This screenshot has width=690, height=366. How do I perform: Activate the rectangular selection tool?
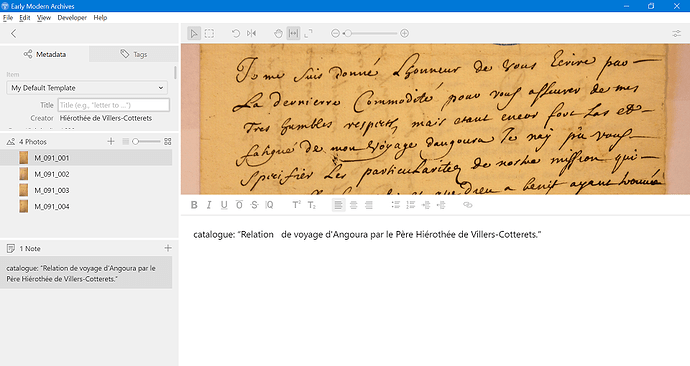tap(209, 33)
